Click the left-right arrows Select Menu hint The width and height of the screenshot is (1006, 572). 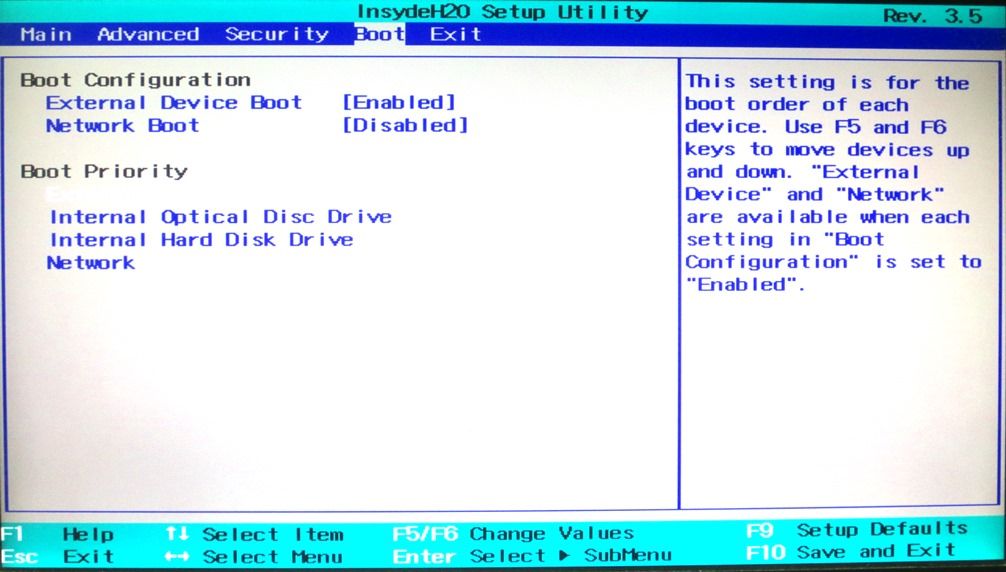click(x=253, y=557)
